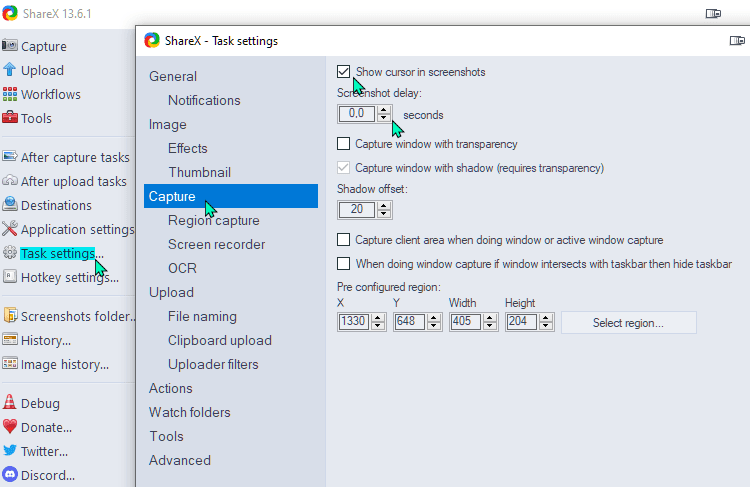Open General in Task settings tree
The width and height of the screenshot is (750, 487).
[x=173, y=76]
